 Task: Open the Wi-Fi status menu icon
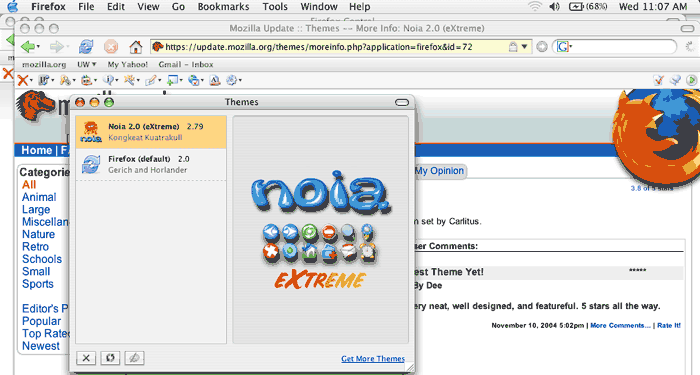[534, 6]
